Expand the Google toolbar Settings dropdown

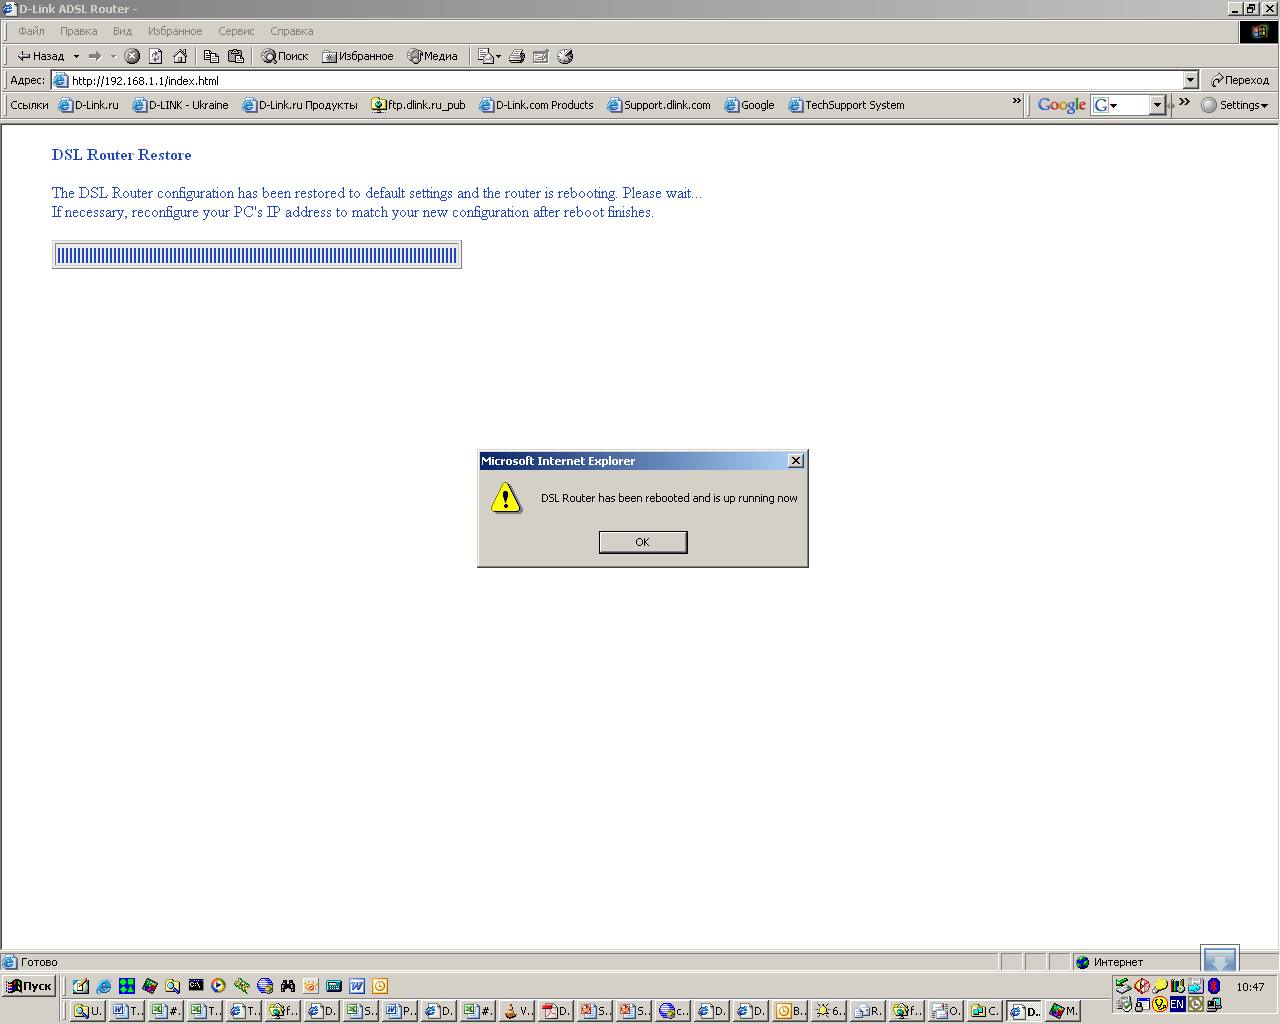pyautogui.click(x=1235, y=105)
